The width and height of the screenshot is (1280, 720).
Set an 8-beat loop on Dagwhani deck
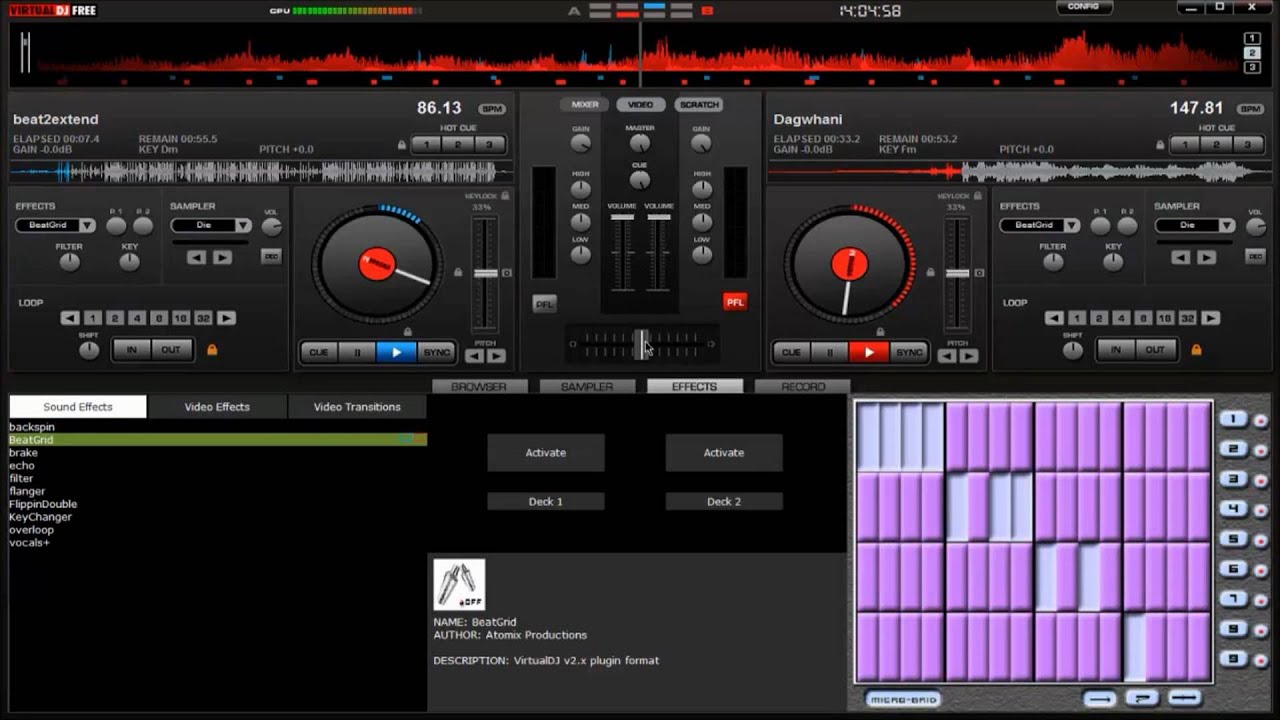click(1143, 318)
